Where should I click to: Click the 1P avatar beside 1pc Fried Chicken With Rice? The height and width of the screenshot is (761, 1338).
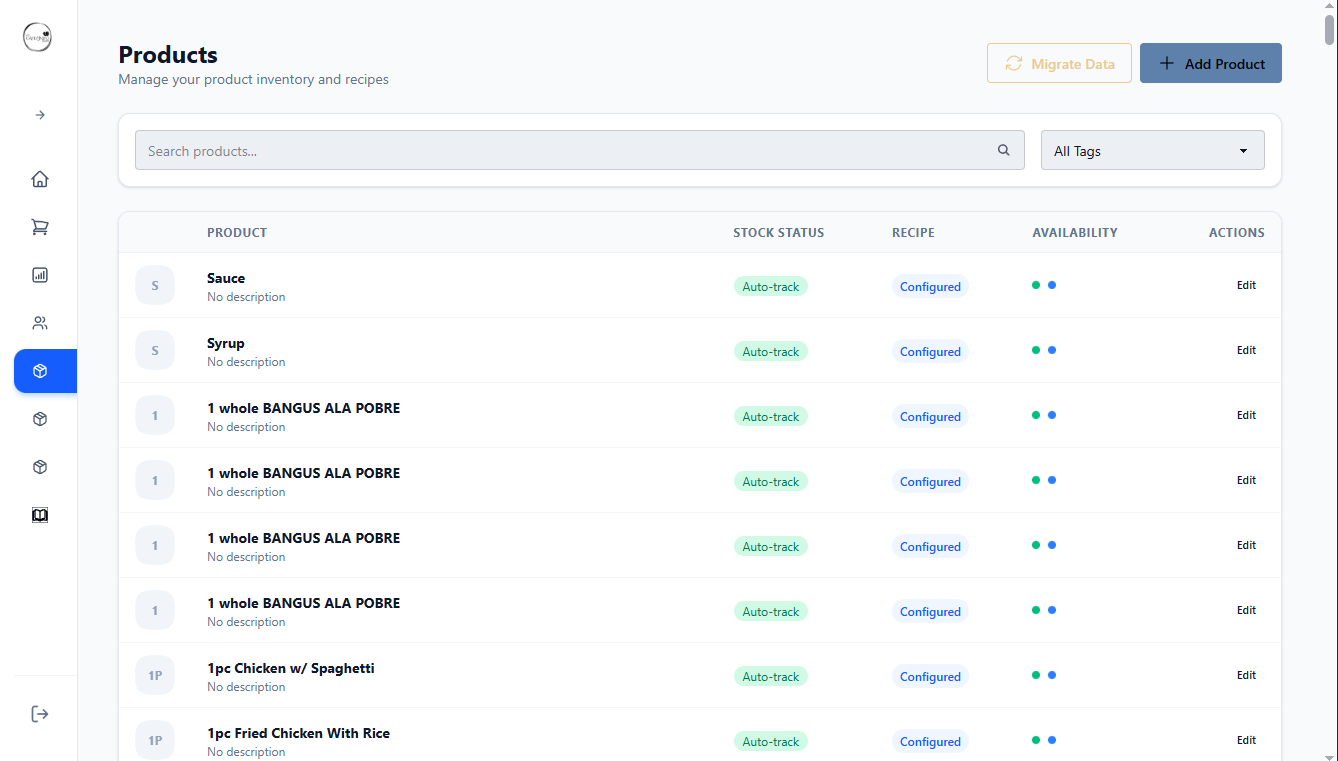tap(155, 740)
